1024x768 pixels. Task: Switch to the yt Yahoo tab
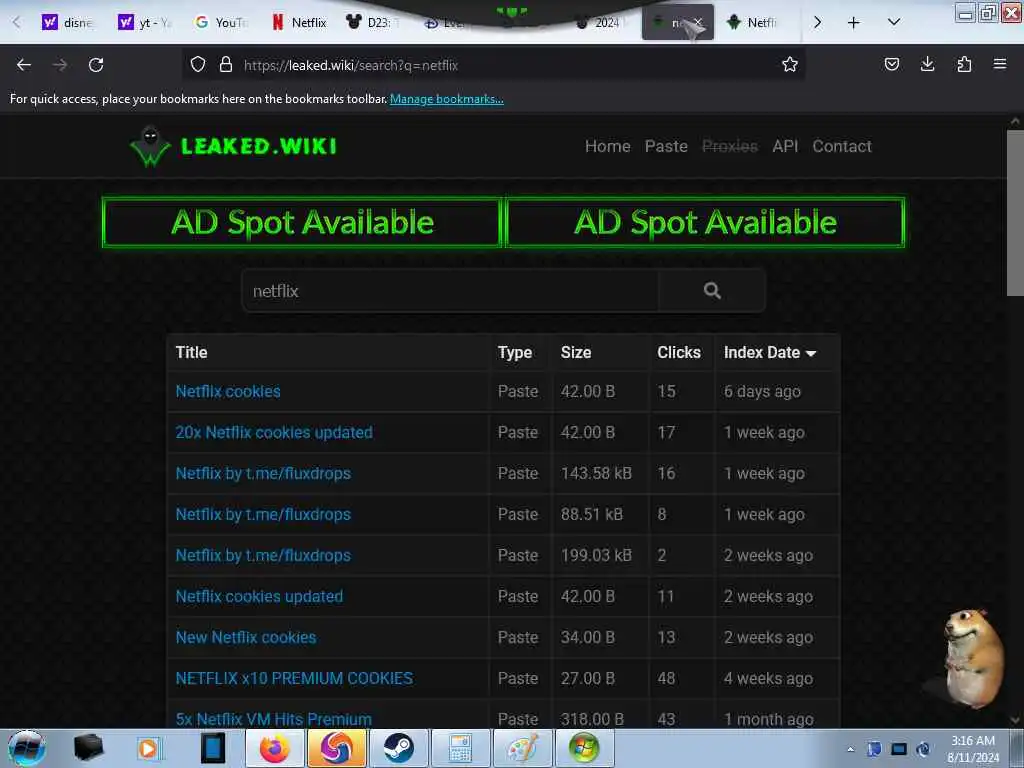coord(145,23)
